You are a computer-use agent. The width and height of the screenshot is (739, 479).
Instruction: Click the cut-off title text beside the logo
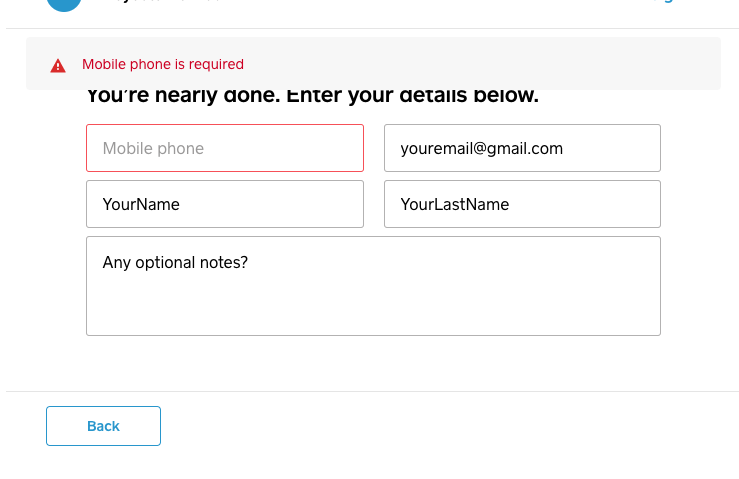pyautogui.click(x=160, y=2)
